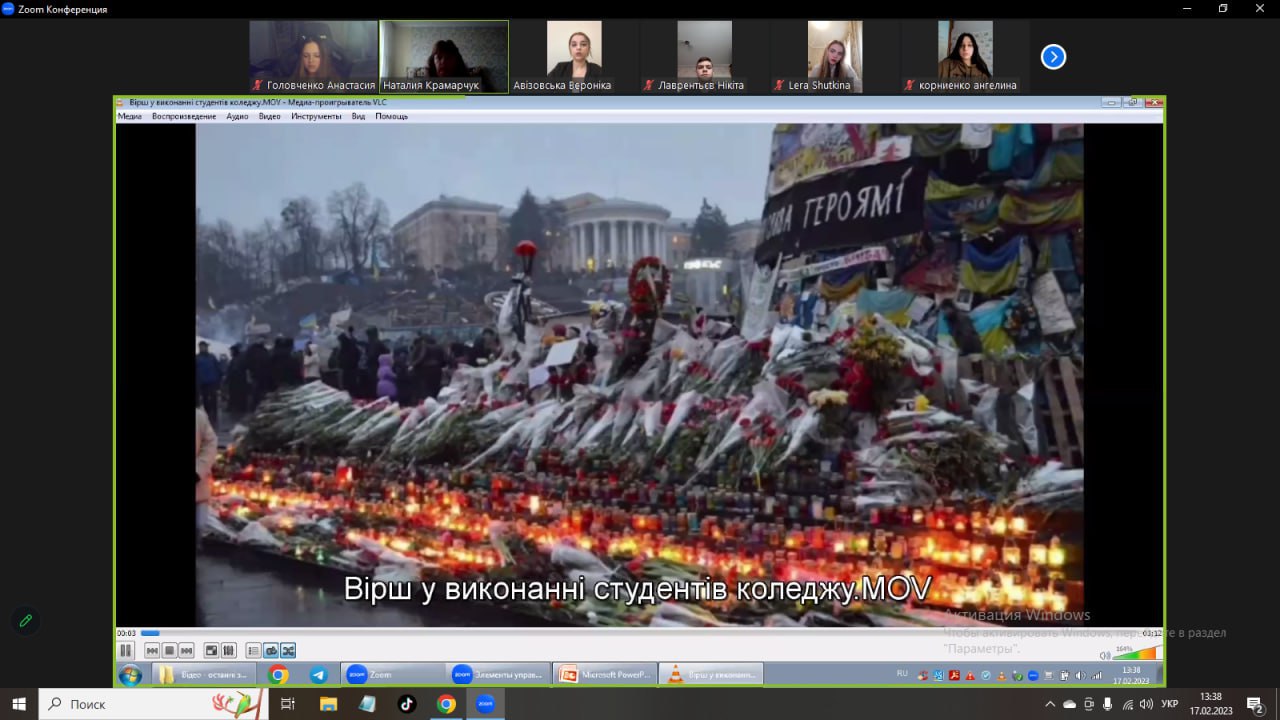Switch to Zoom window in shared taskbar

click(x=392, y=675)
